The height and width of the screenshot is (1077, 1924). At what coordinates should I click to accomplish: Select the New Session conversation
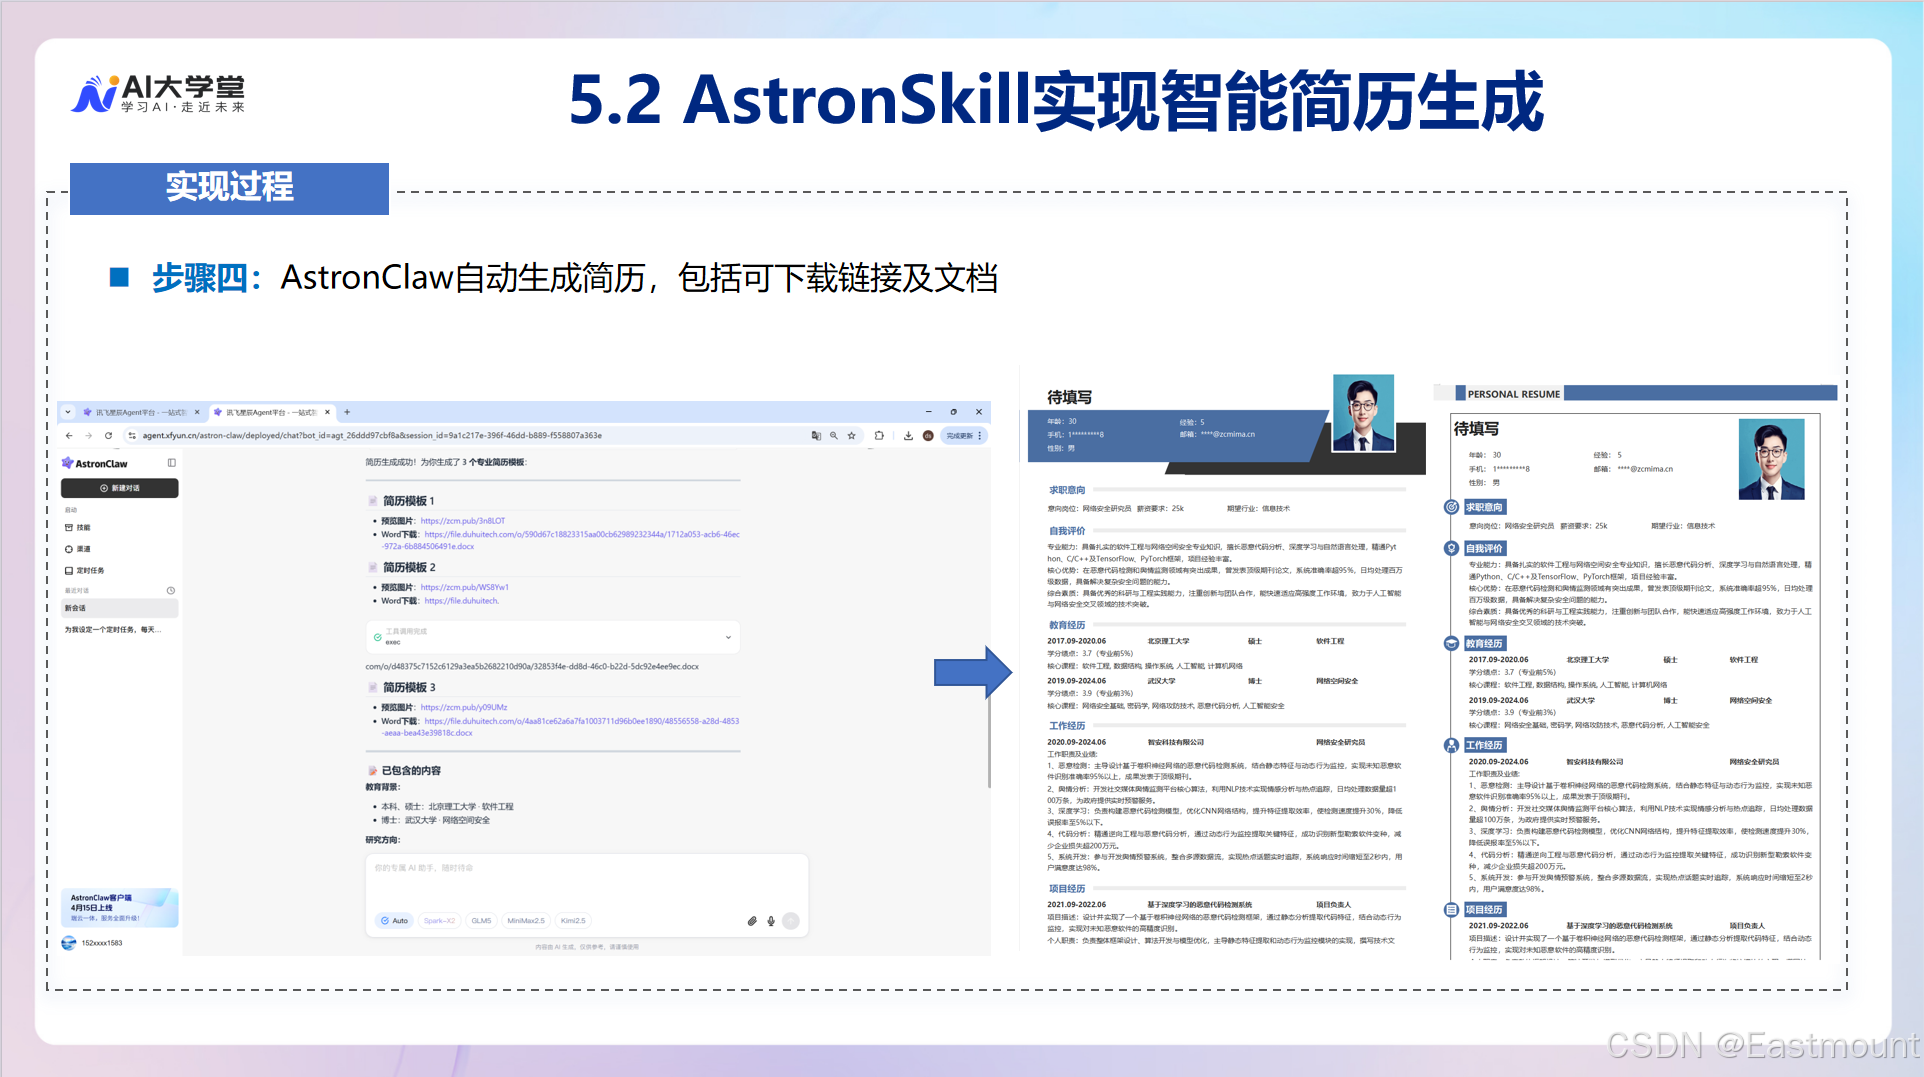(120, 608)
